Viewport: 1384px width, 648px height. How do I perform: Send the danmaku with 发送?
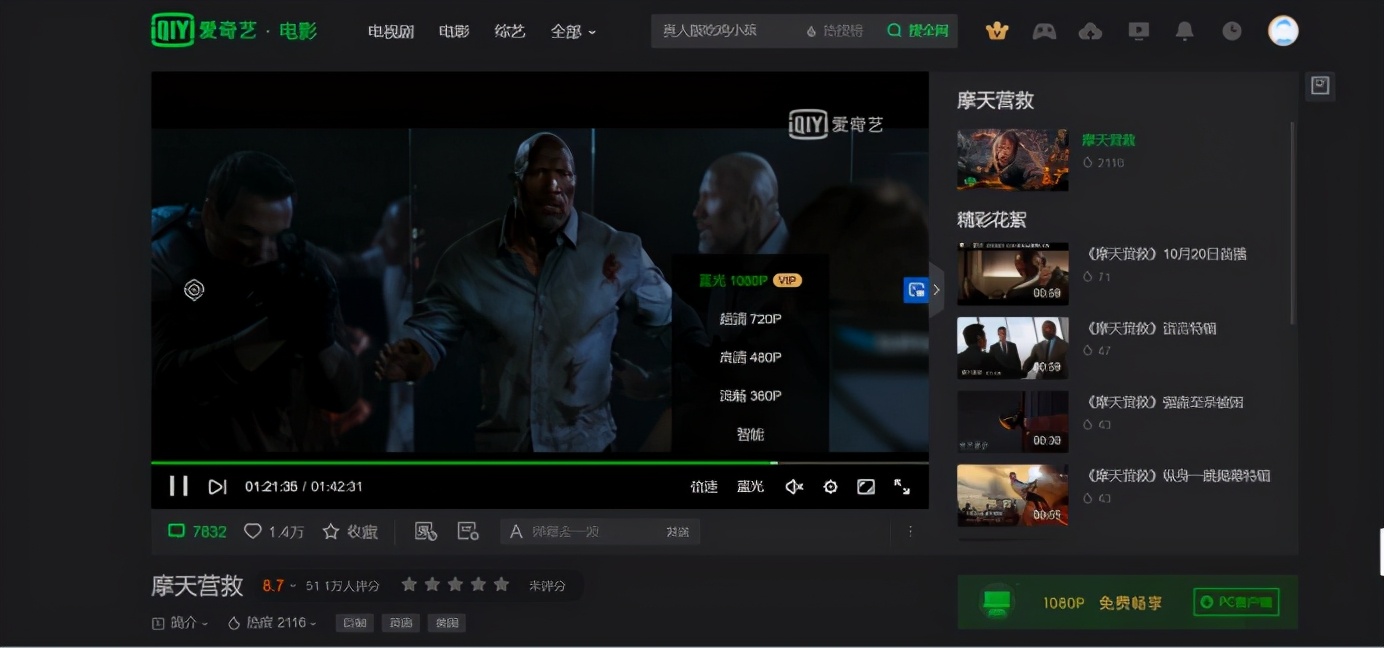(678, 531)
